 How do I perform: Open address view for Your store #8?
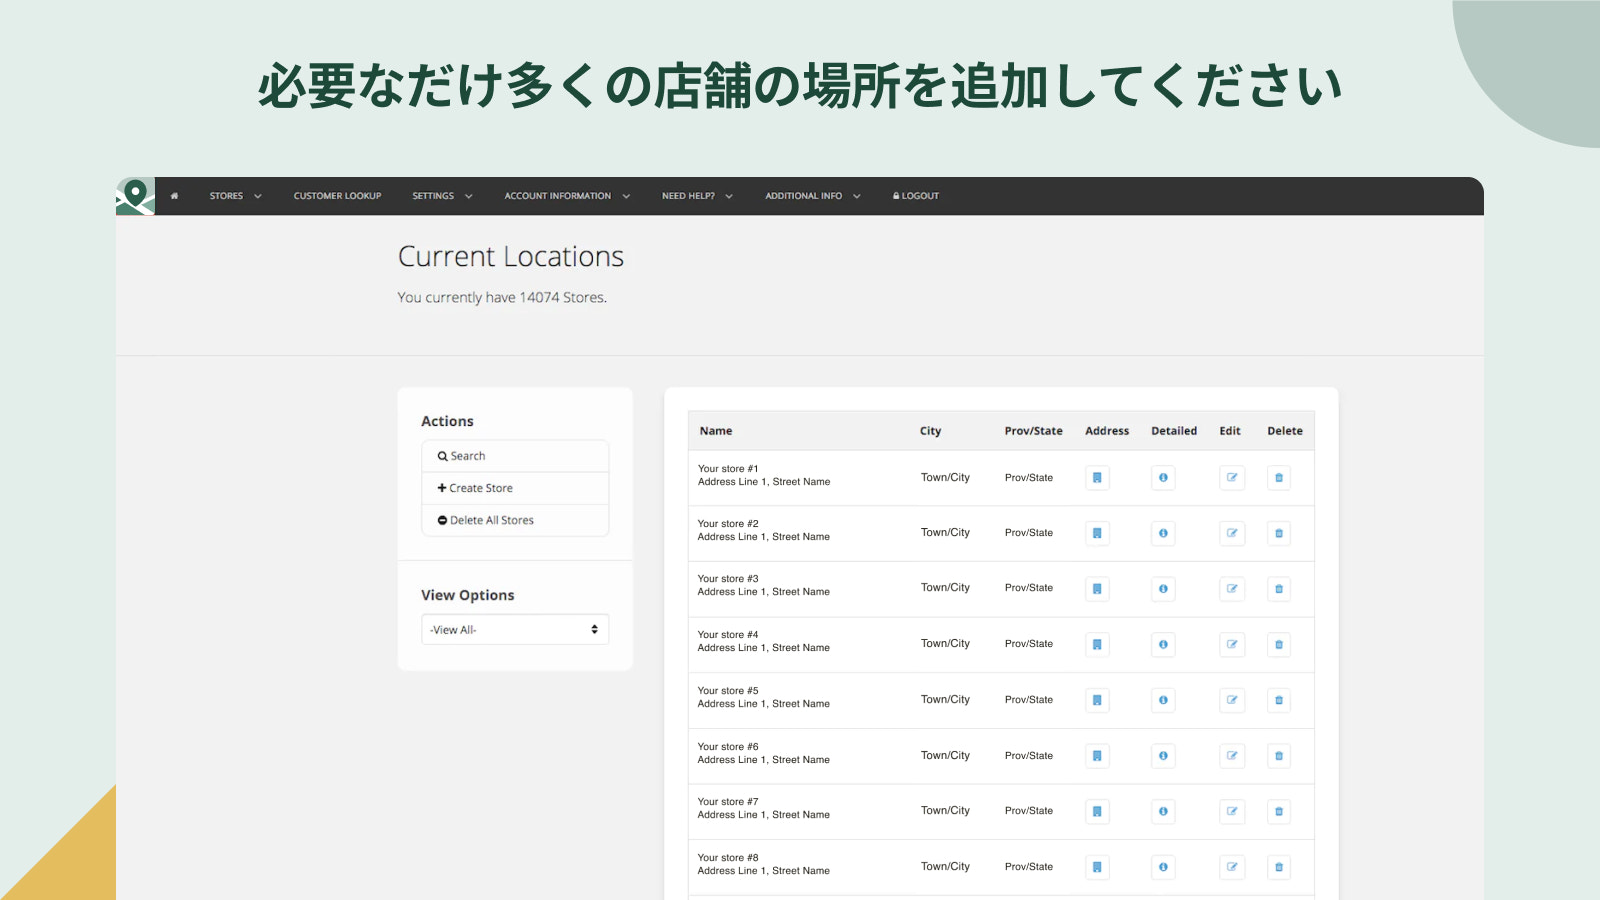[1097, 867]
